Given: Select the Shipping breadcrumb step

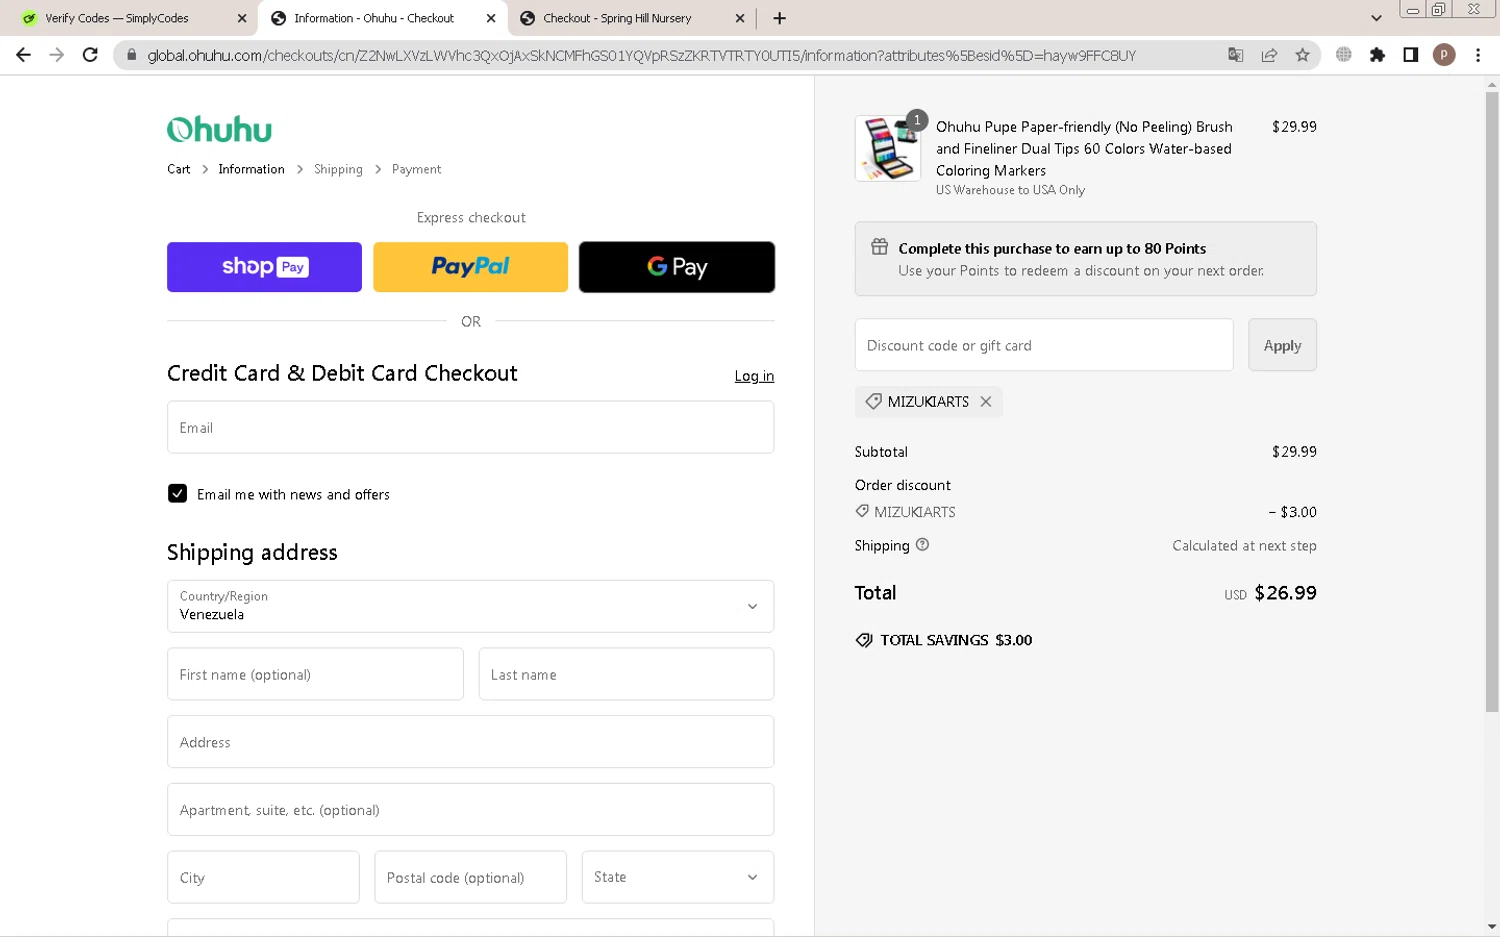Looking at the screenshot, I should [338, 169].
